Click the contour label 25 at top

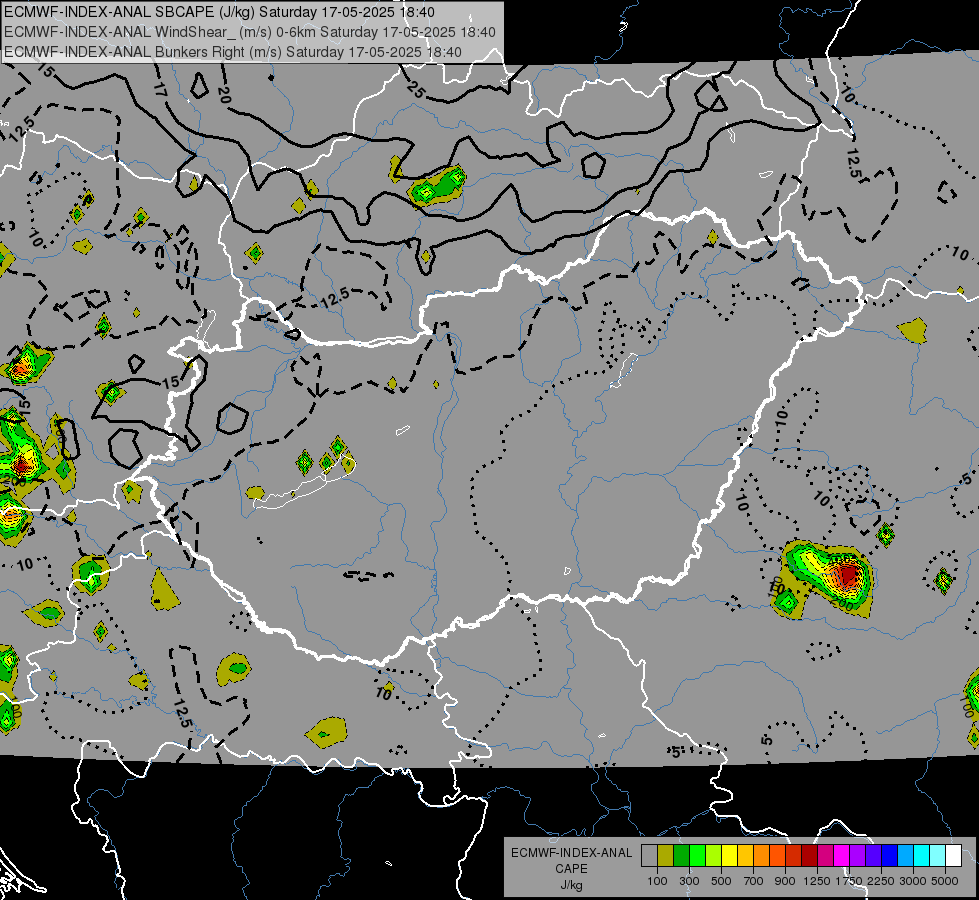coord(415,90)
